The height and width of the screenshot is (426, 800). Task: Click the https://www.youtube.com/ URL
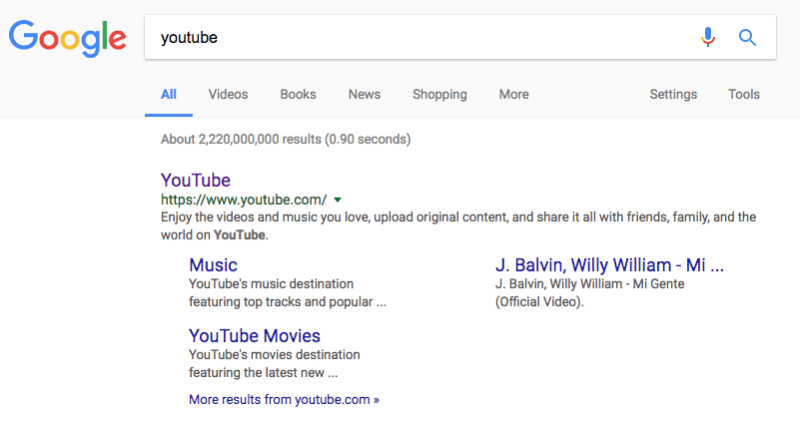[244, 199]
